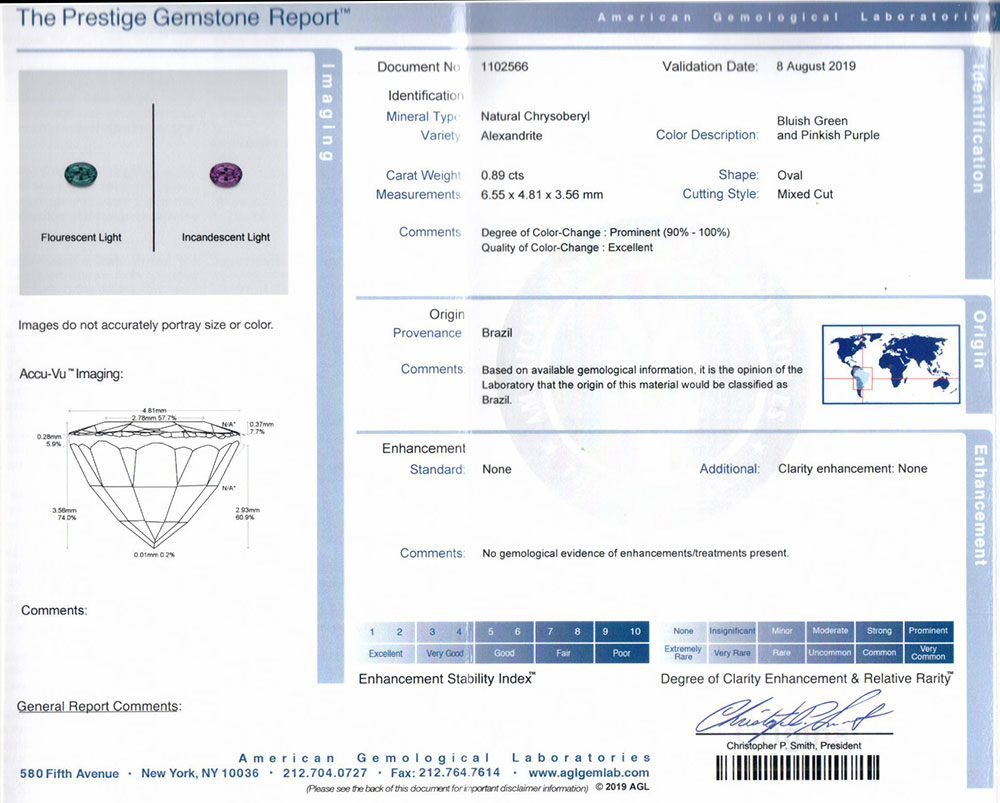This screenshot has height=803, width=1000.
Task: Click document number 1102566
Action: coord(504,66)
